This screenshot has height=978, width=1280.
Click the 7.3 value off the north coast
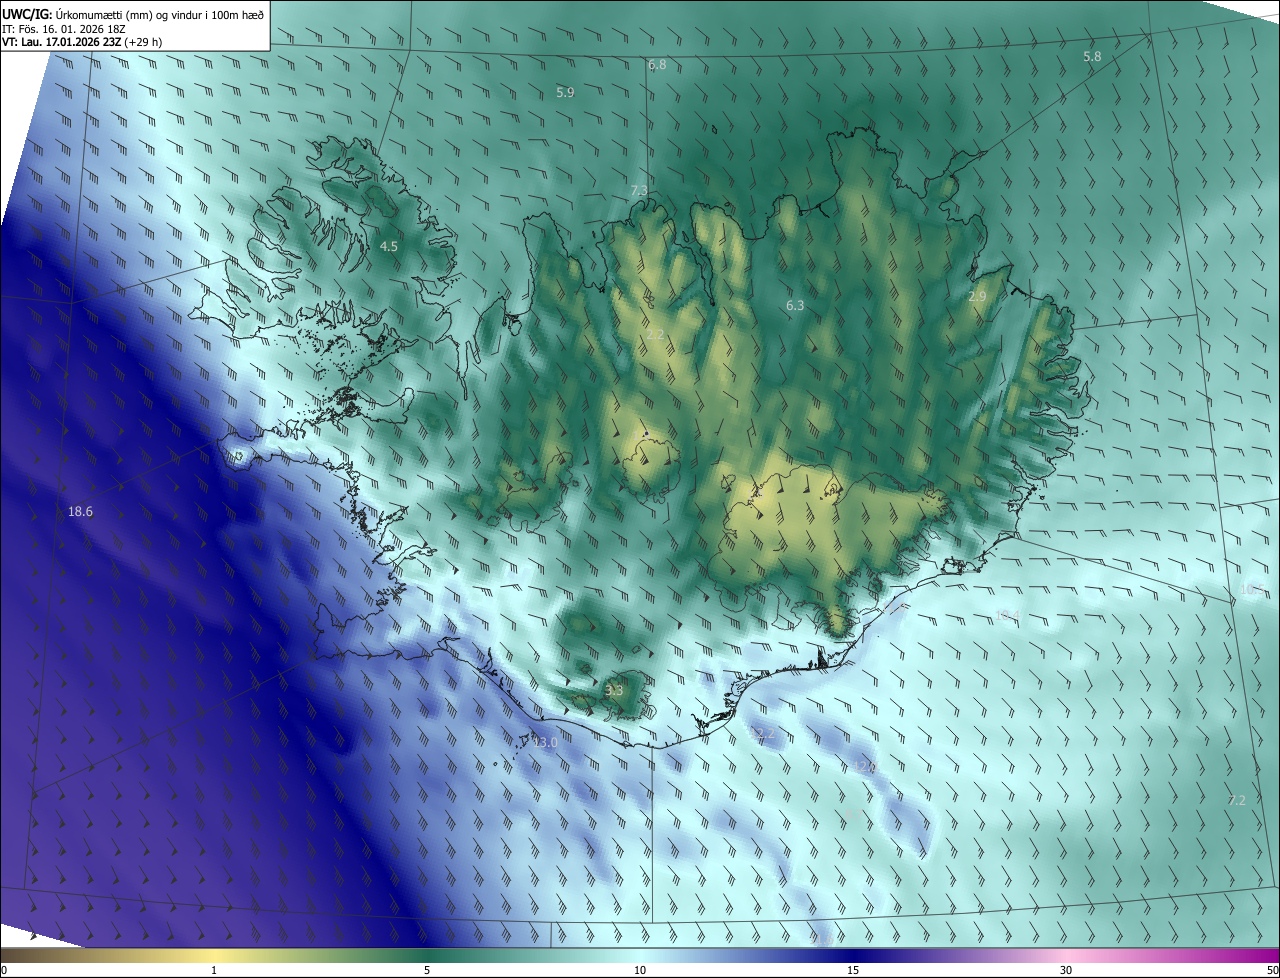point(639,190)
